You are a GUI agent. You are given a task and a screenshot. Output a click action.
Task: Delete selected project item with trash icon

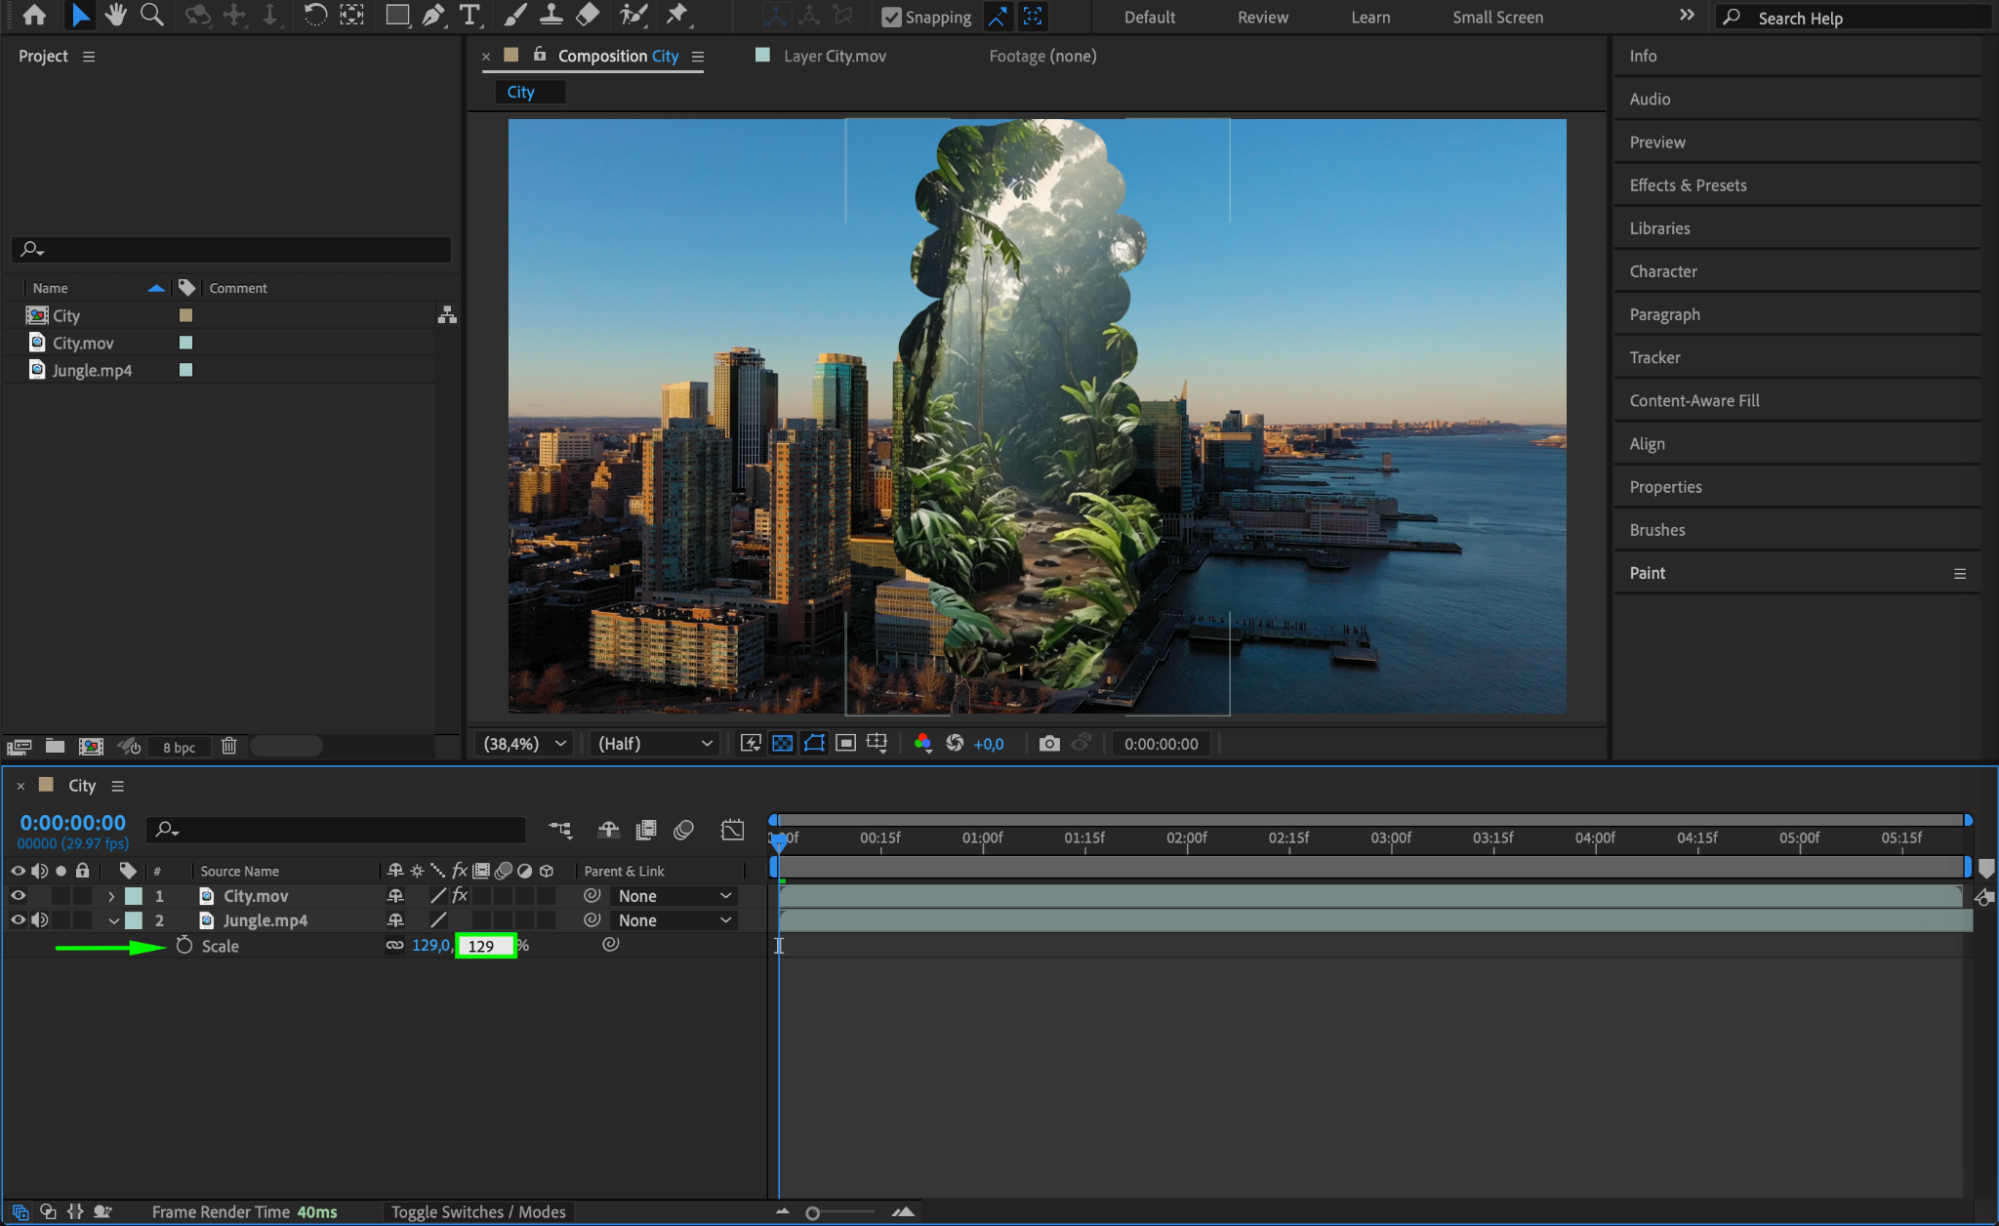pos(229,746)
